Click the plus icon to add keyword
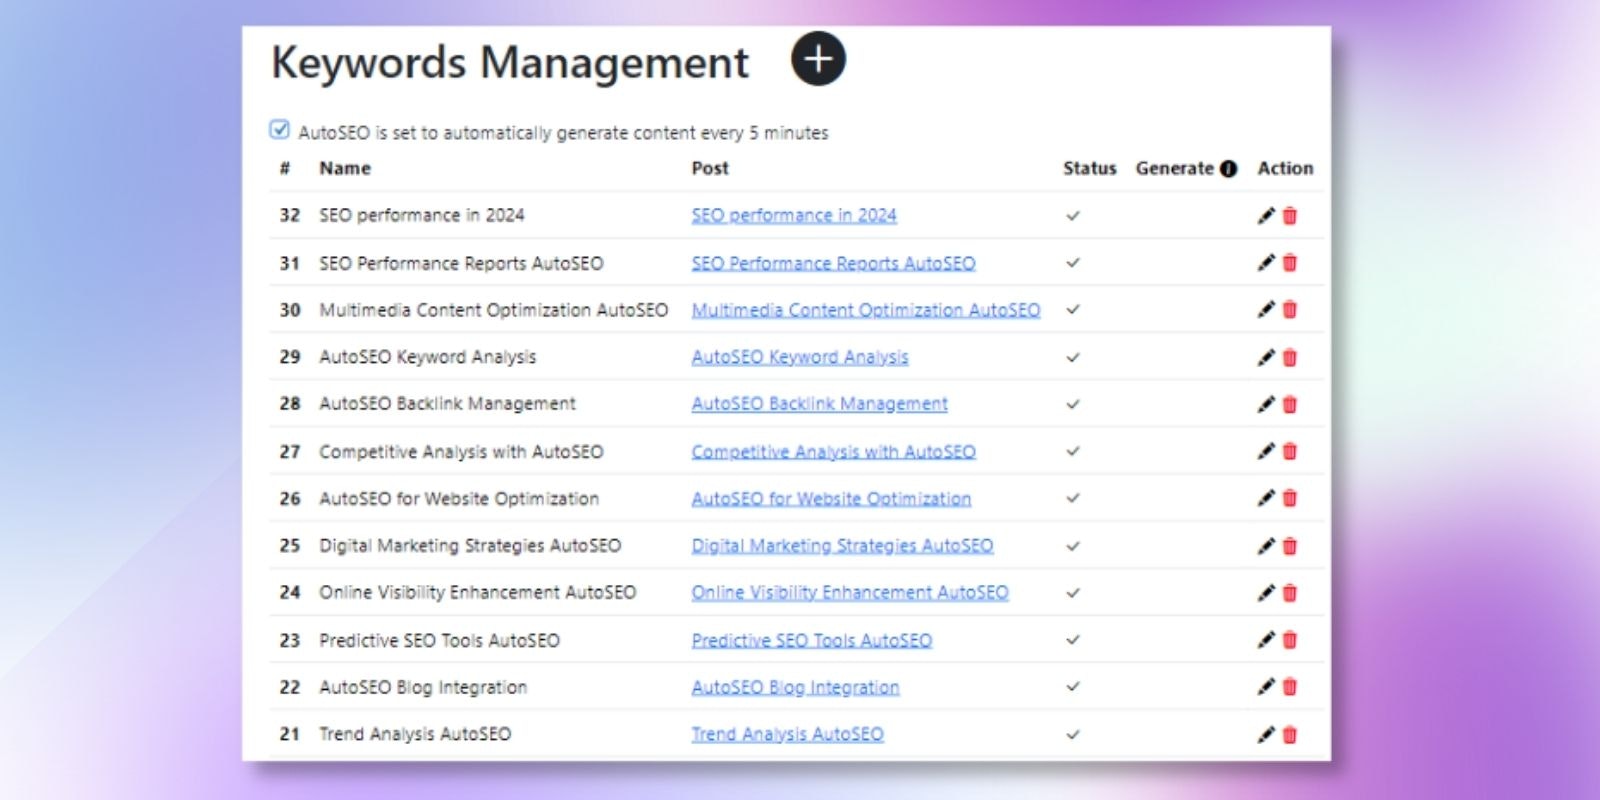 tap(818, 59)
